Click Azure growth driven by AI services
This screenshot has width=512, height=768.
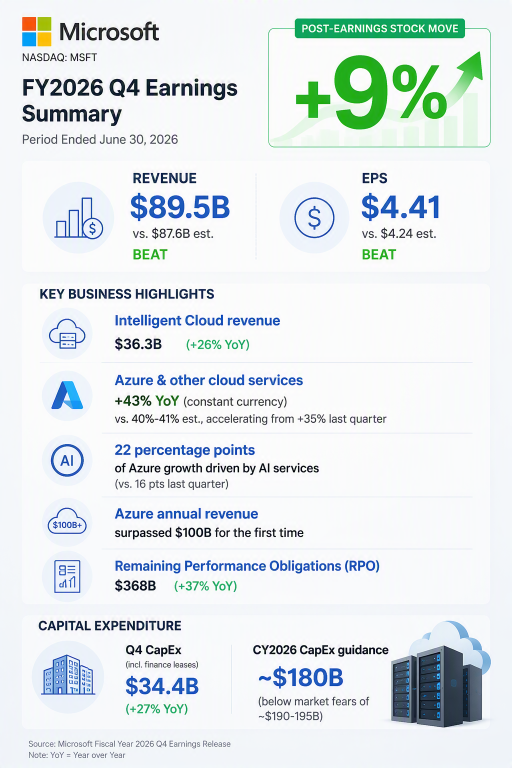[217, 469]
